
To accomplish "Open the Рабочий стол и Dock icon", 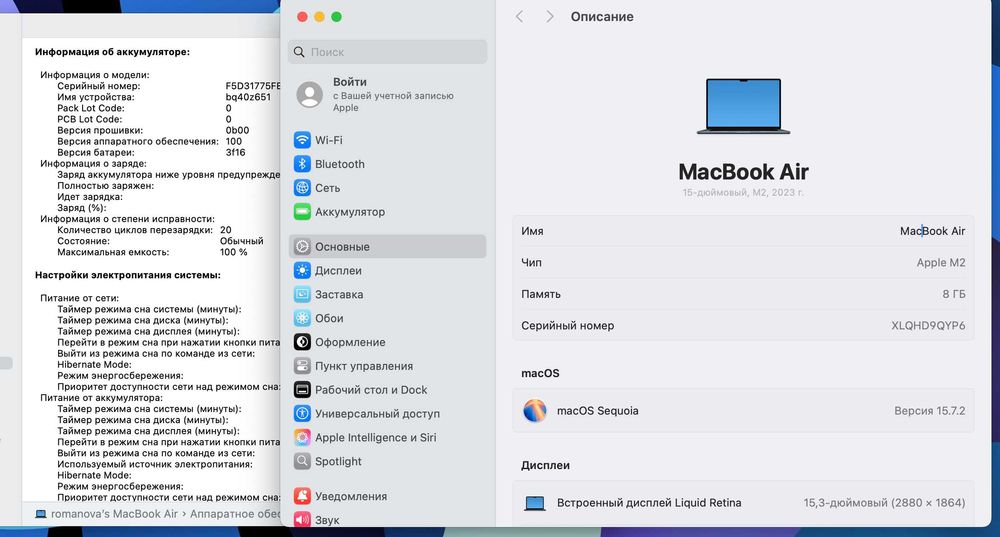I will pos(302,390).
